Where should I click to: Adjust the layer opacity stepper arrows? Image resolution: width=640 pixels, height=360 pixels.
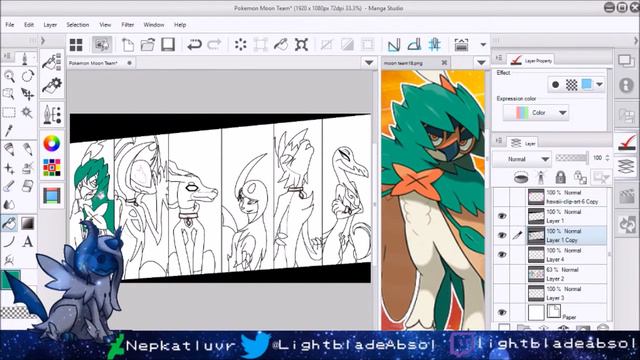coord(608,158)
